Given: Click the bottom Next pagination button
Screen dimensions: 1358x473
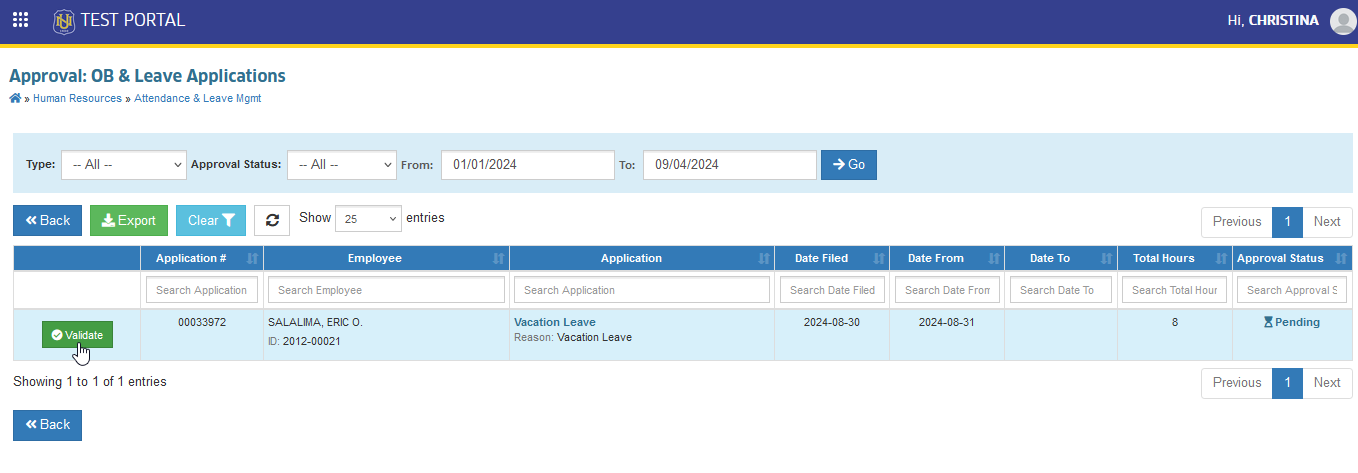Looking at the screenshot, I should point(1327,383).
